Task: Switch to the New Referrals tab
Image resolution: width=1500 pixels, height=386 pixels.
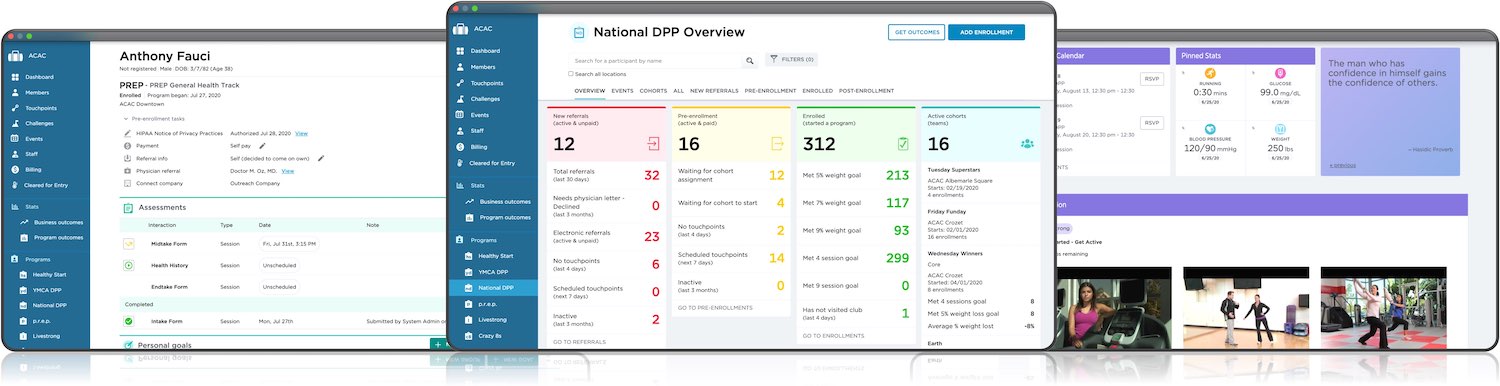Action: click(x=714, y=91)
